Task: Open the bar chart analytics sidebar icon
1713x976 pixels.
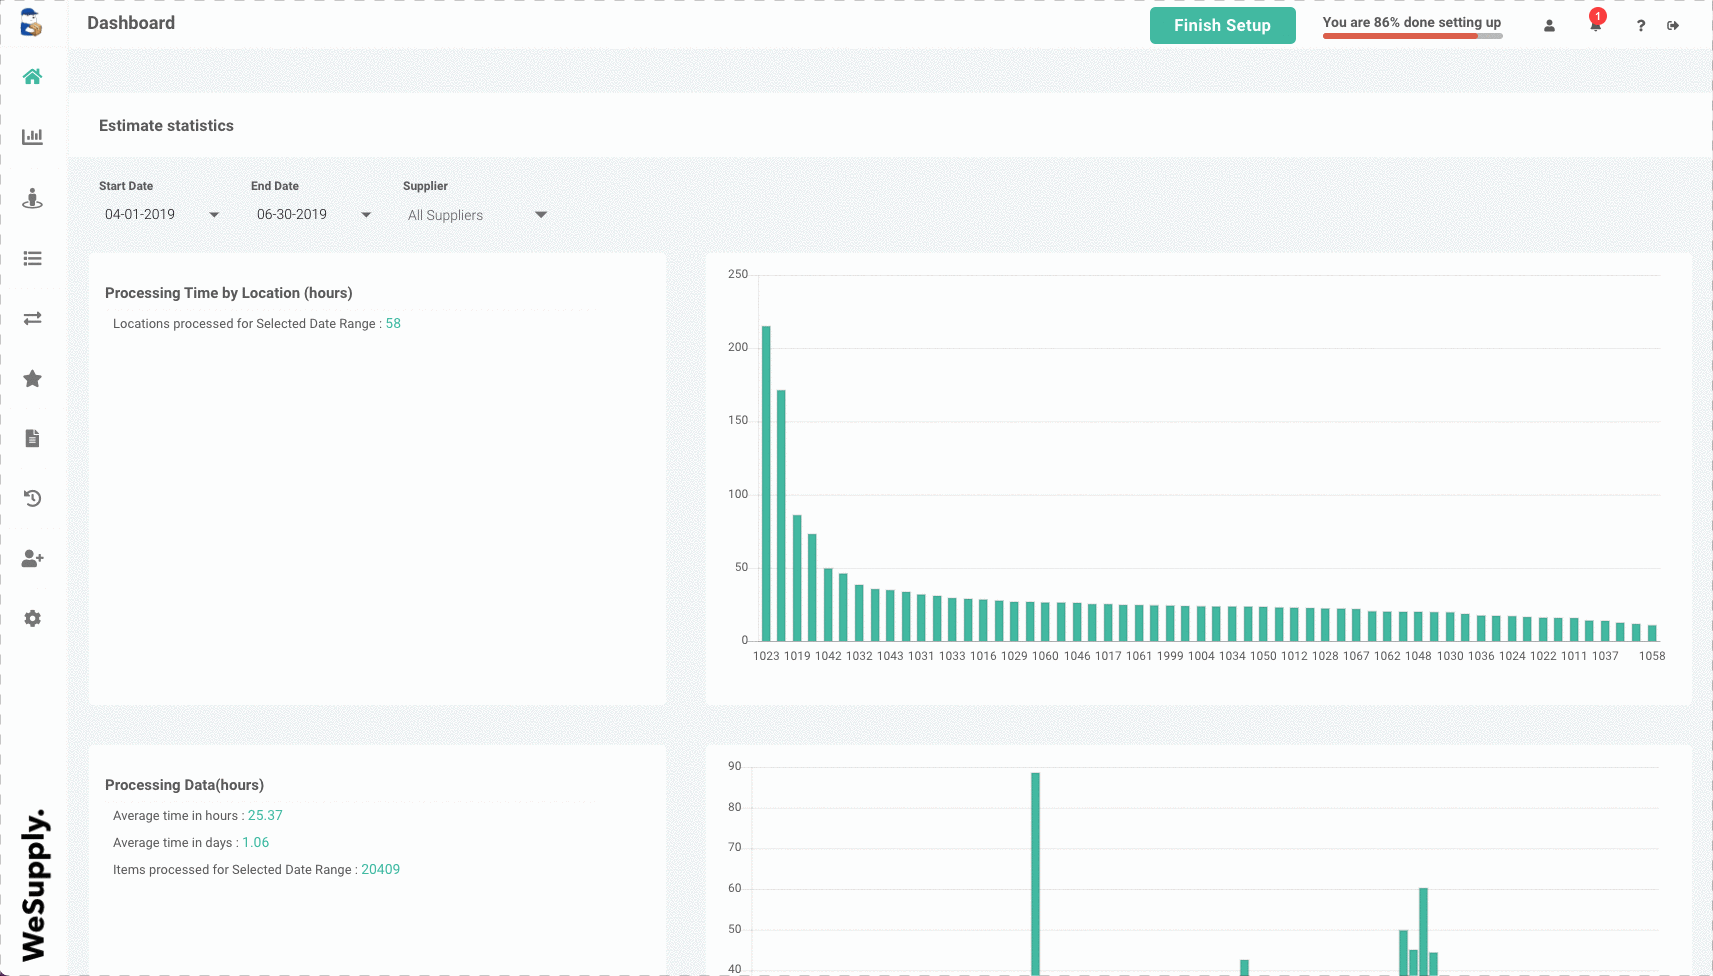Action: click(x=32, y=137)
